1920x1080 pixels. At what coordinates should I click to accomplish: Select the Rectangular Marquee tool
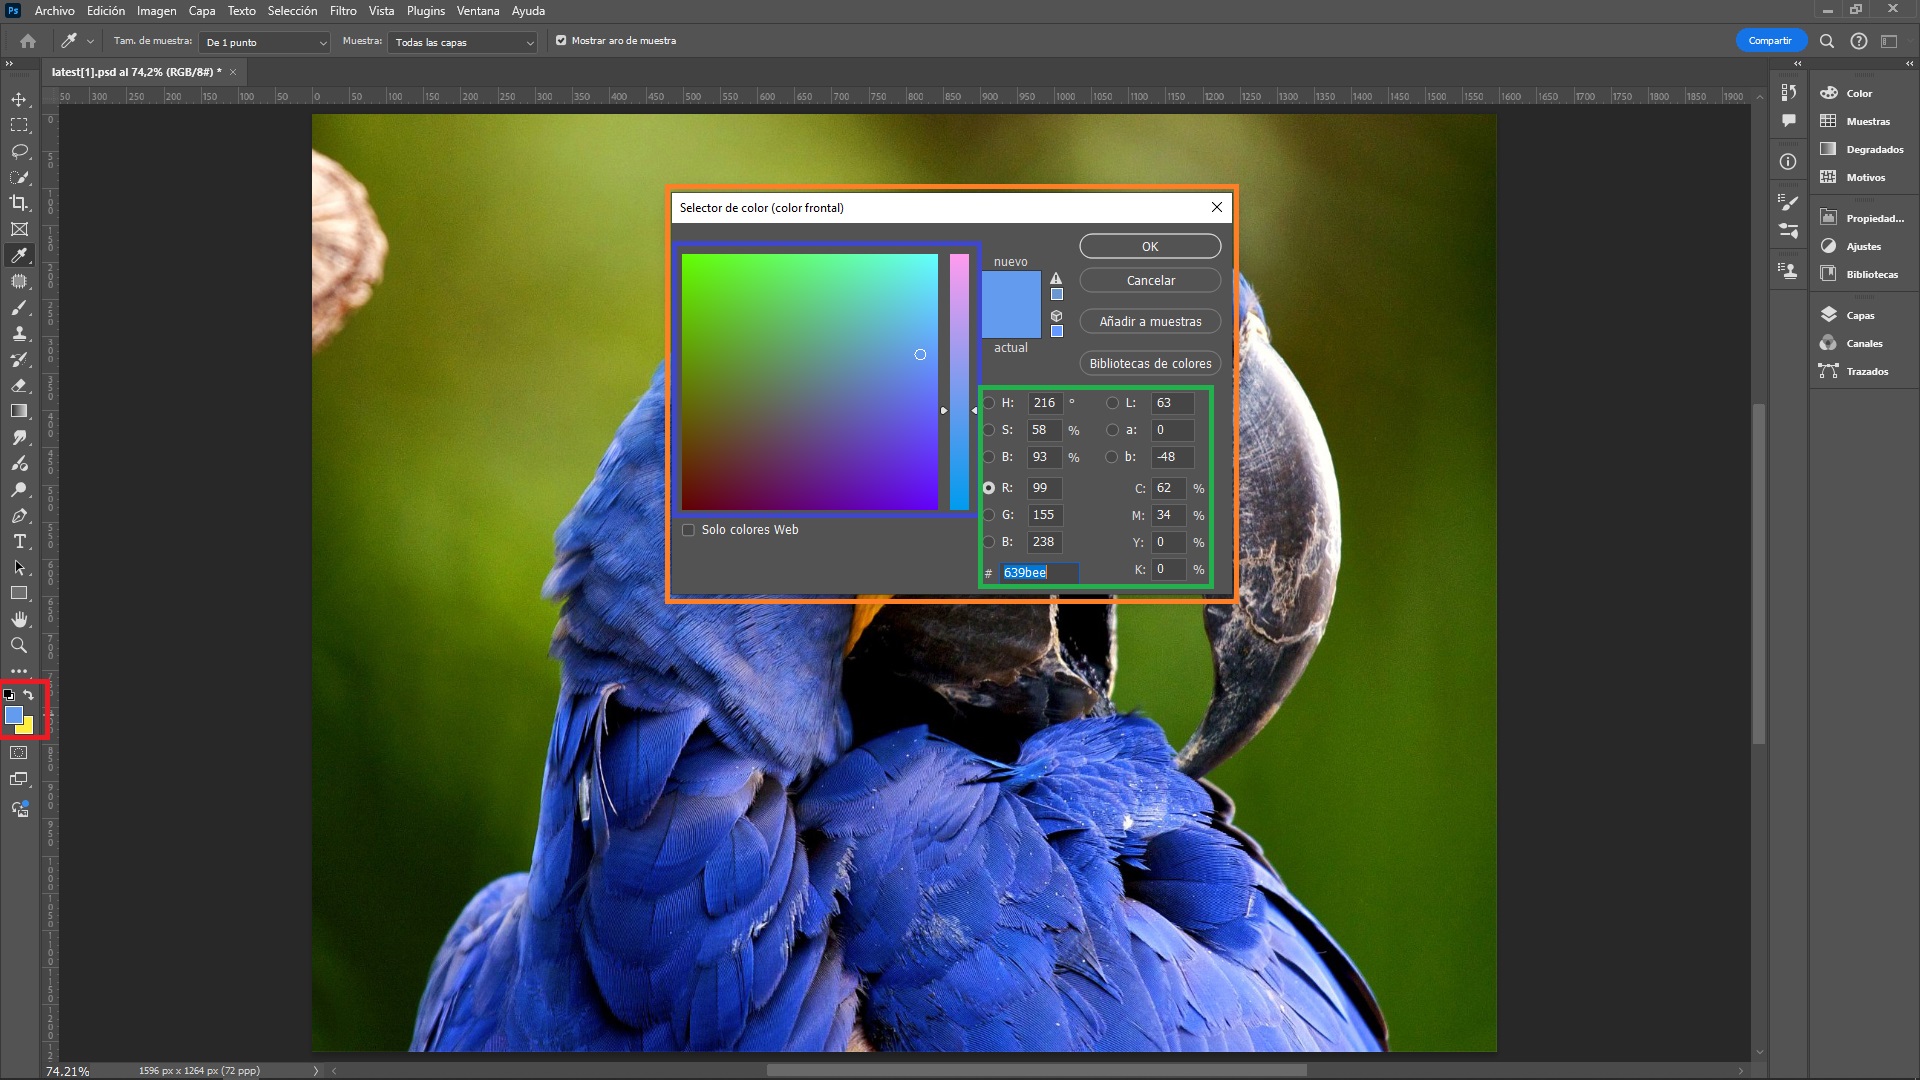(19, 125)
